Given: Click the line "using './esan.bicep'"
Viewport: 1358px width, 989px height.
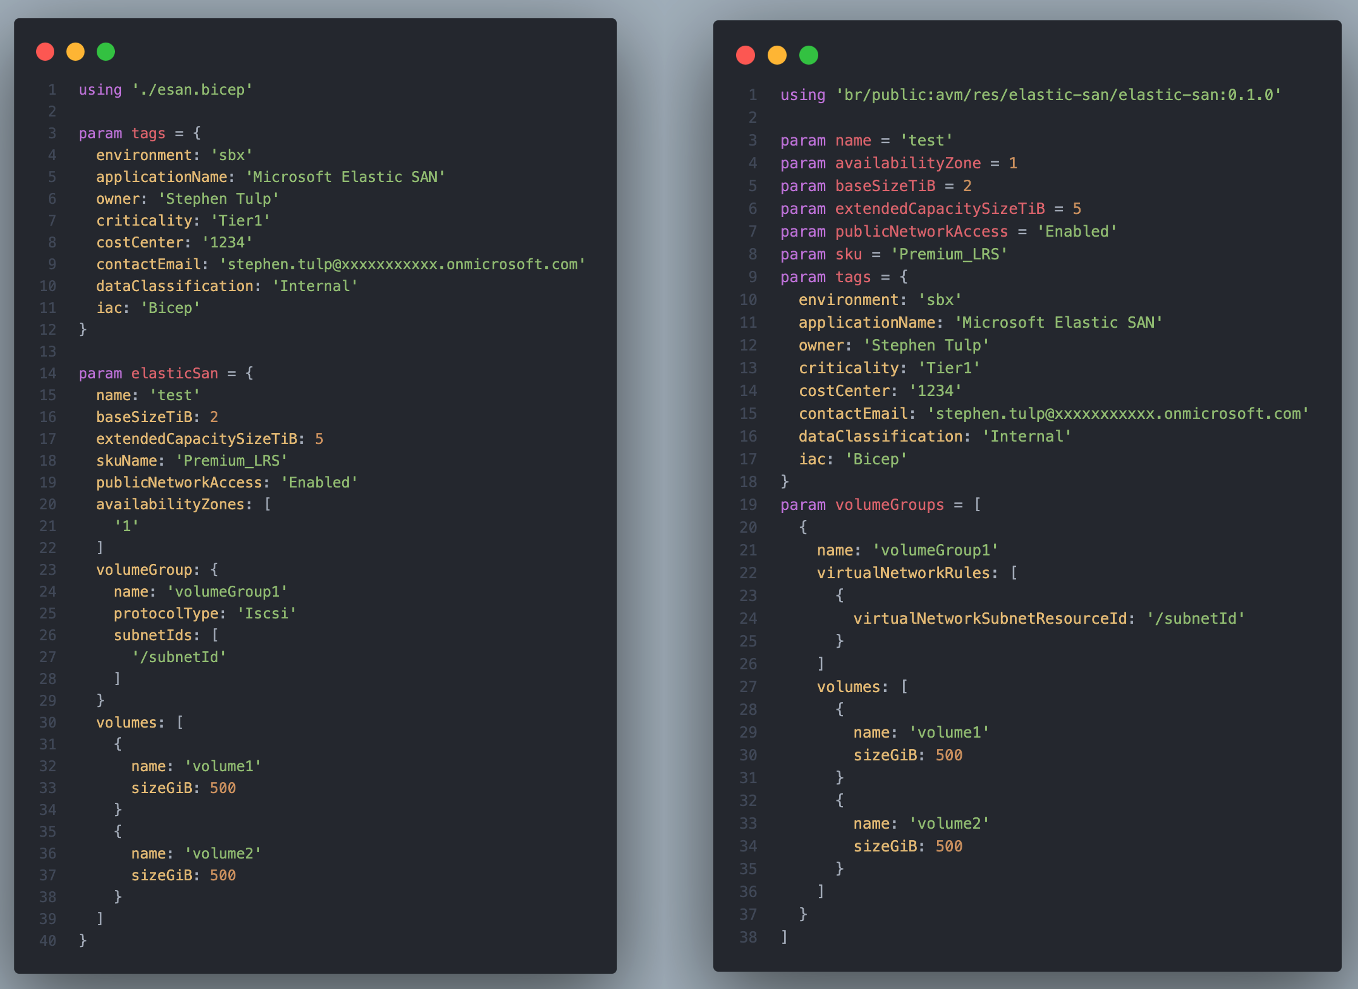Looking at the screenshot, I should (166, 90).
